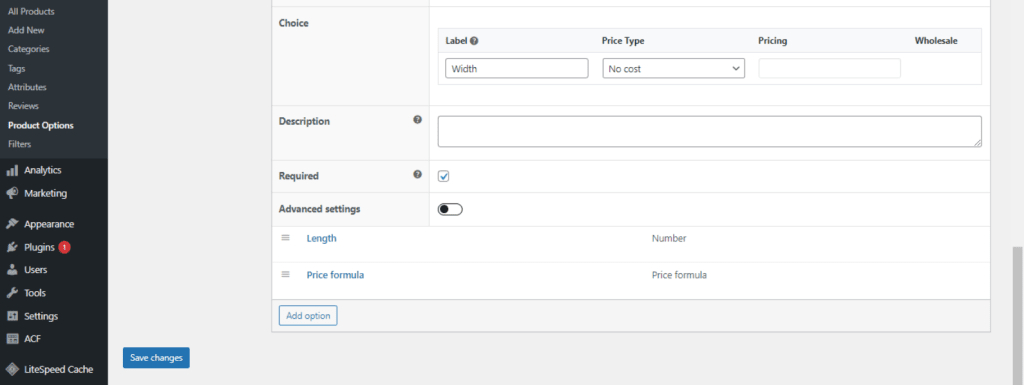Click the Advanced settings row label
The height and width of the screenshot is (385, 1024).
(x=319, y=209)
